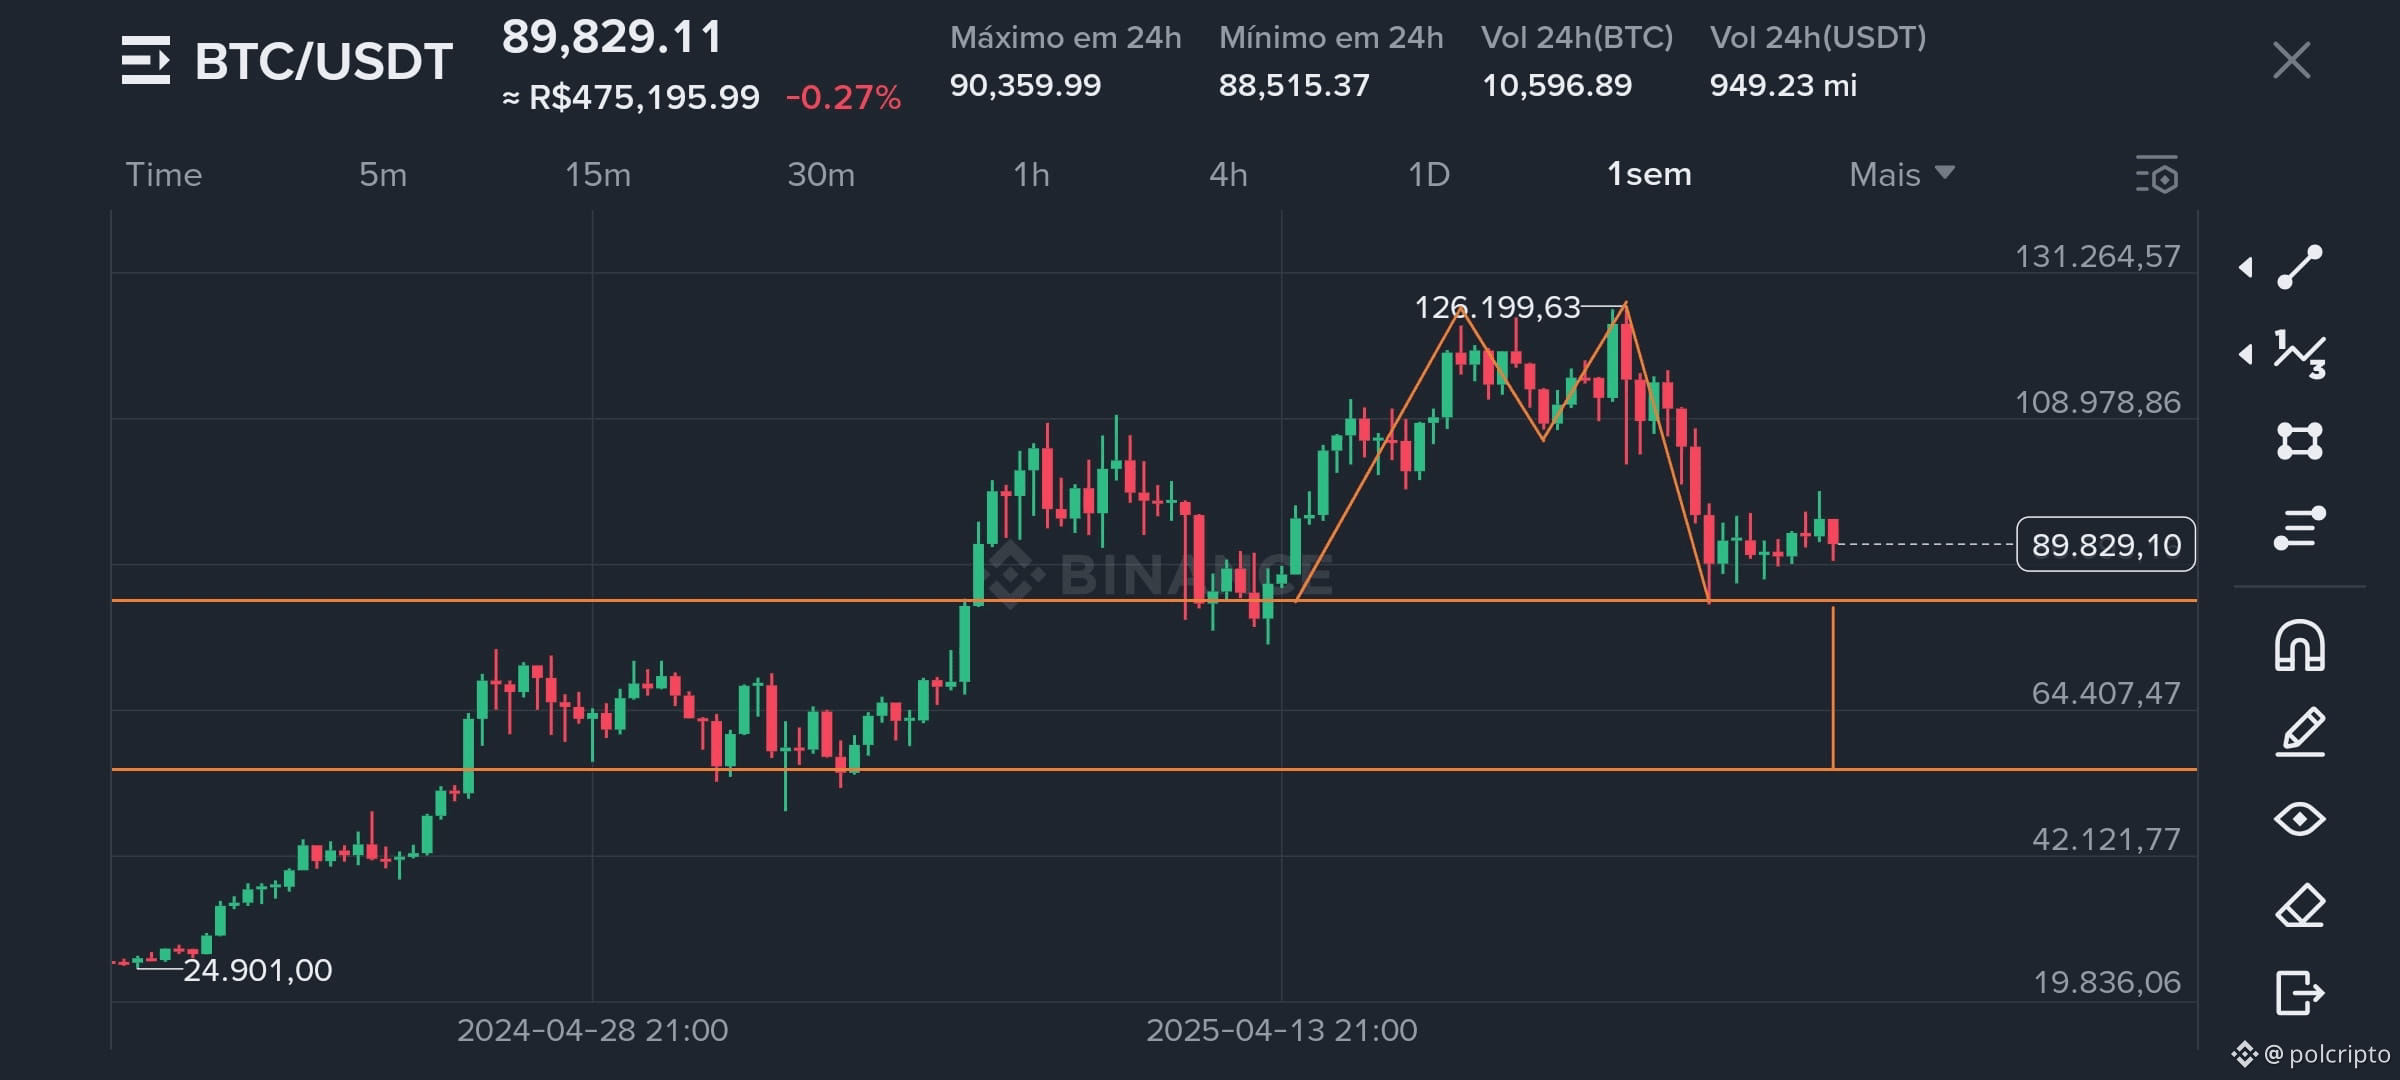Switch to the 4h timeframe
Viewport: 2400px width, 1080px height.
1228,174
